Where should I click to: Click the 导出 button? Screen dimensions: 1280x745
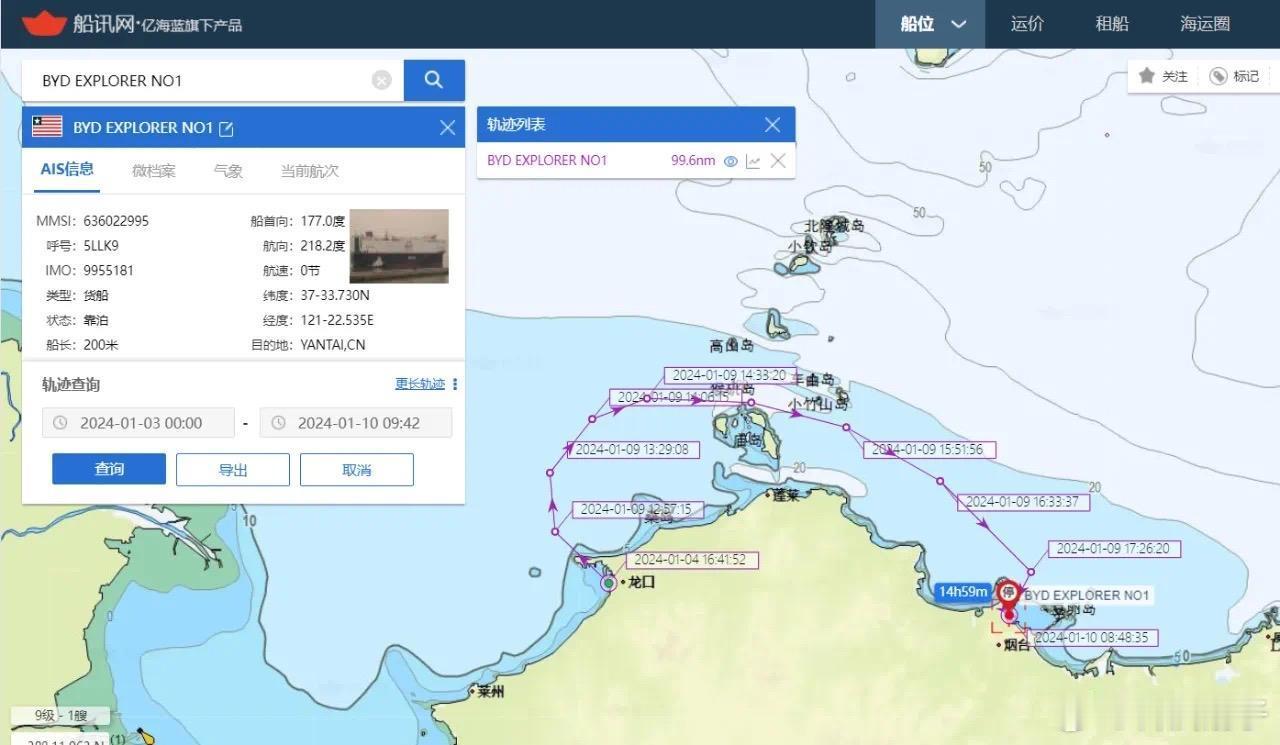coord(233,469)
